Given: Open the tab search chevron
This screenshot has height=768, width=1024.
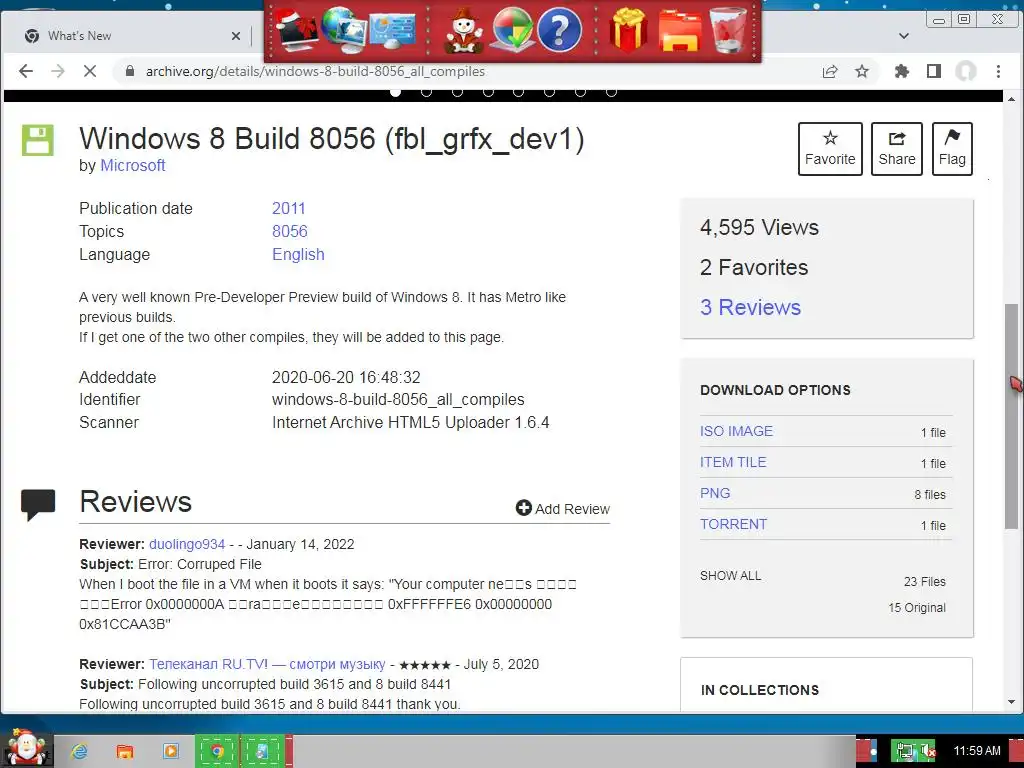Looking at the screenshot, I should tap(904, 36).
